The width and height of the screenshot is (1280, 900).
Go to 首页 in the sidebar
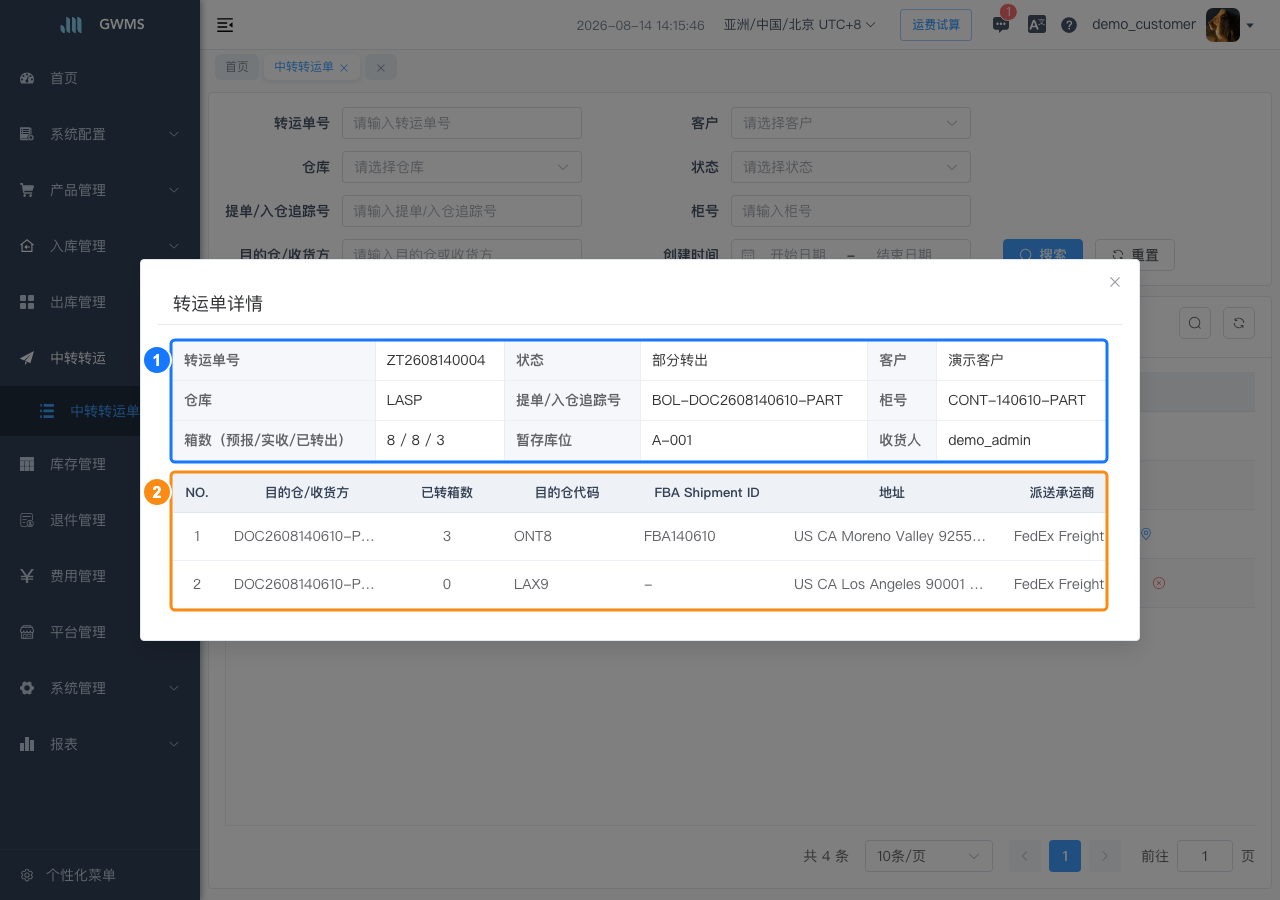100,78
